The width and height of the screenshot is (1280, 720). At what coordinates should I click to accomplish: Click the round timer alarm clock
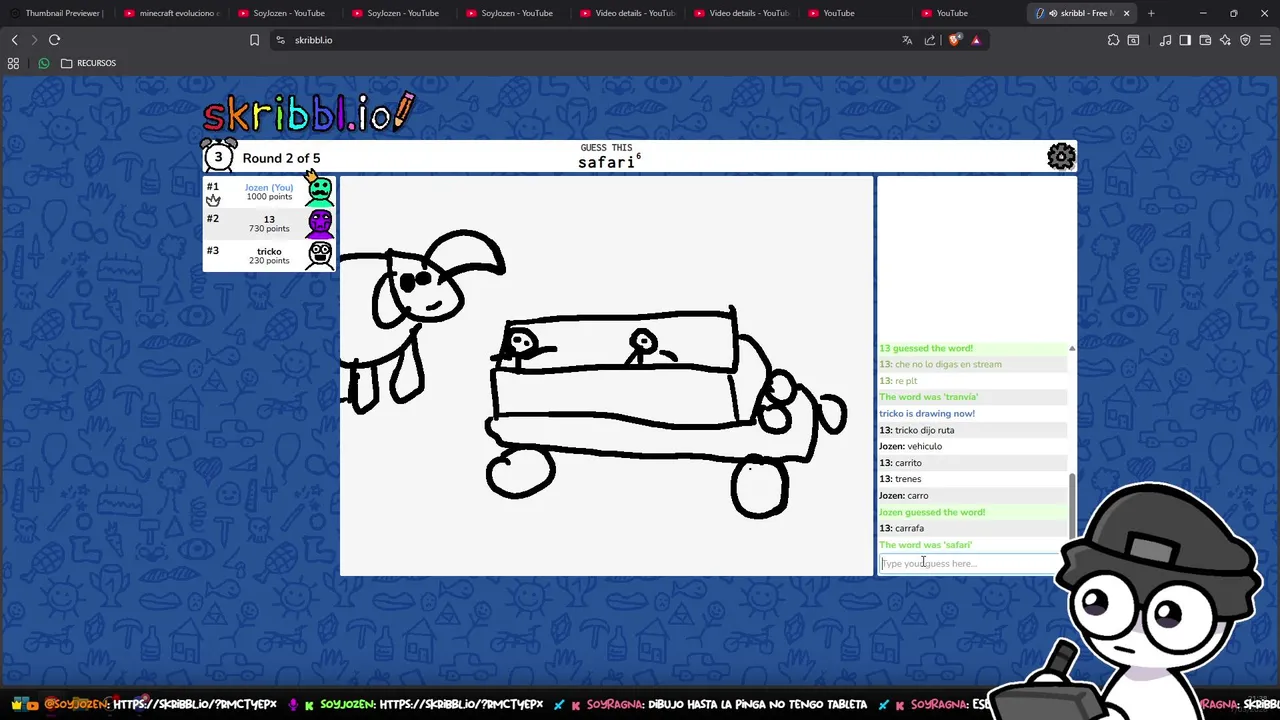[x=218, y=156]
